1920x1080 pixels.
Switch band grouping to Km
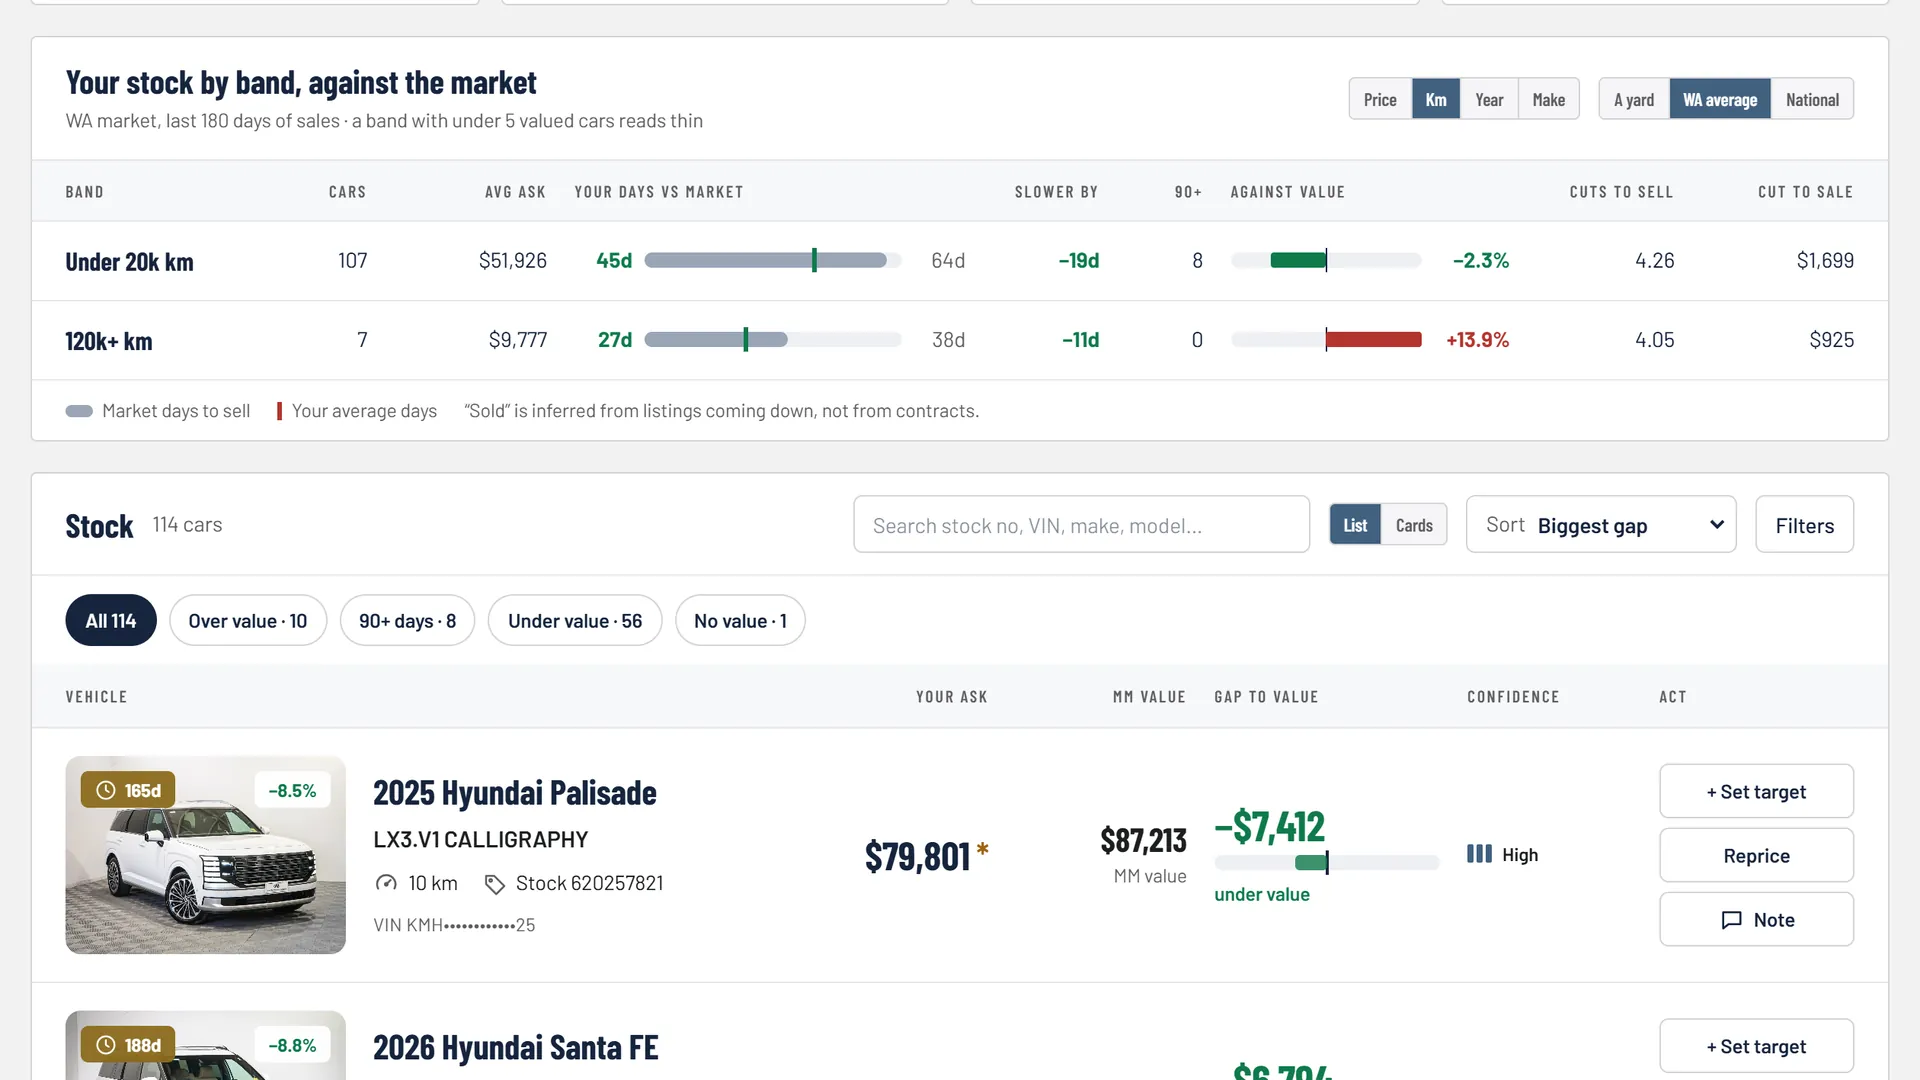pyautogui.click(x=1436, y=99)
